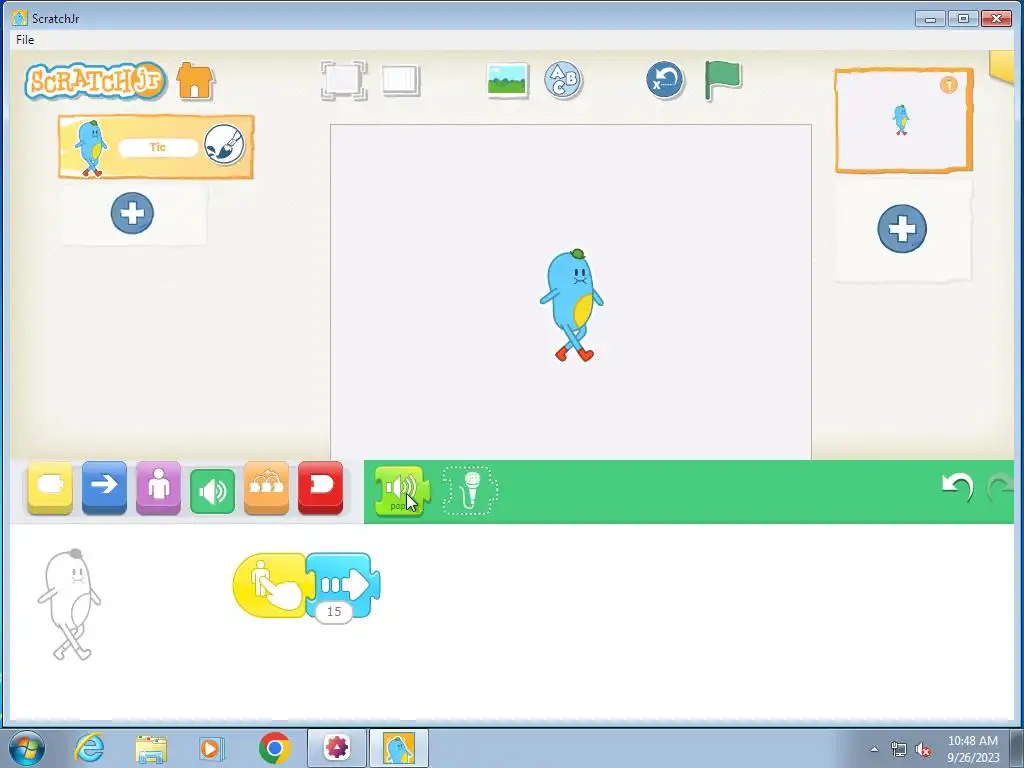Add a text label to the stage
The height and width of the screenshot is (768, 1024).
click(x=563, y=80)
